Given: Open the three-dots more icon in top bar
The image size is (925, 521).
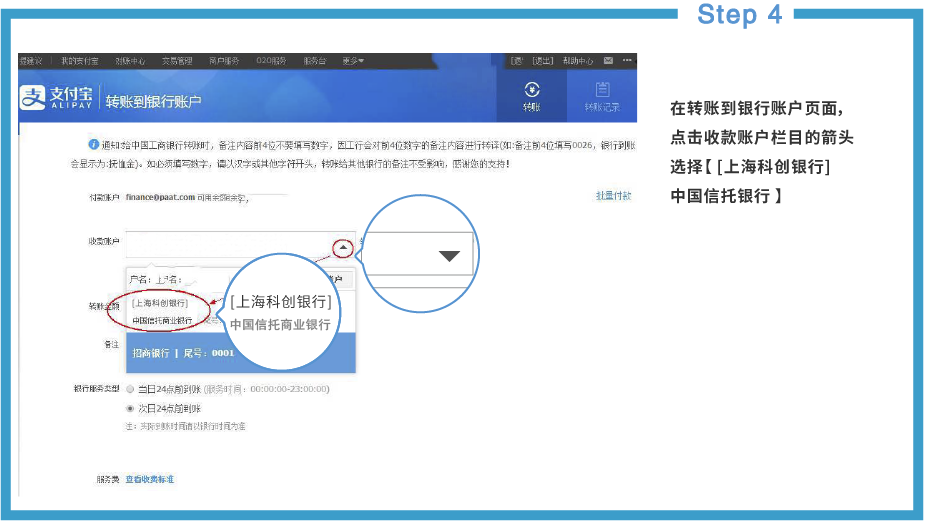Looking at the screenshot, I should pyautogui.click(x=627, y=60).
